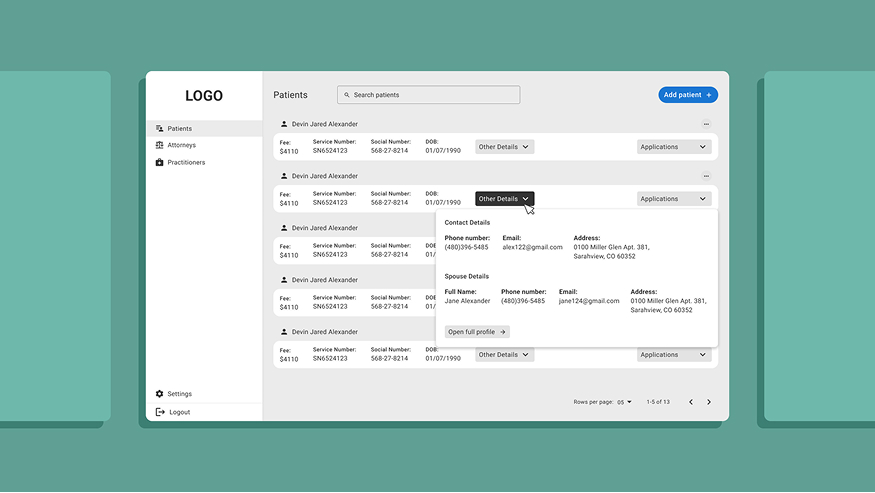Click the plus icon on Add patient
875x493 pixels.
coord(709,95)
